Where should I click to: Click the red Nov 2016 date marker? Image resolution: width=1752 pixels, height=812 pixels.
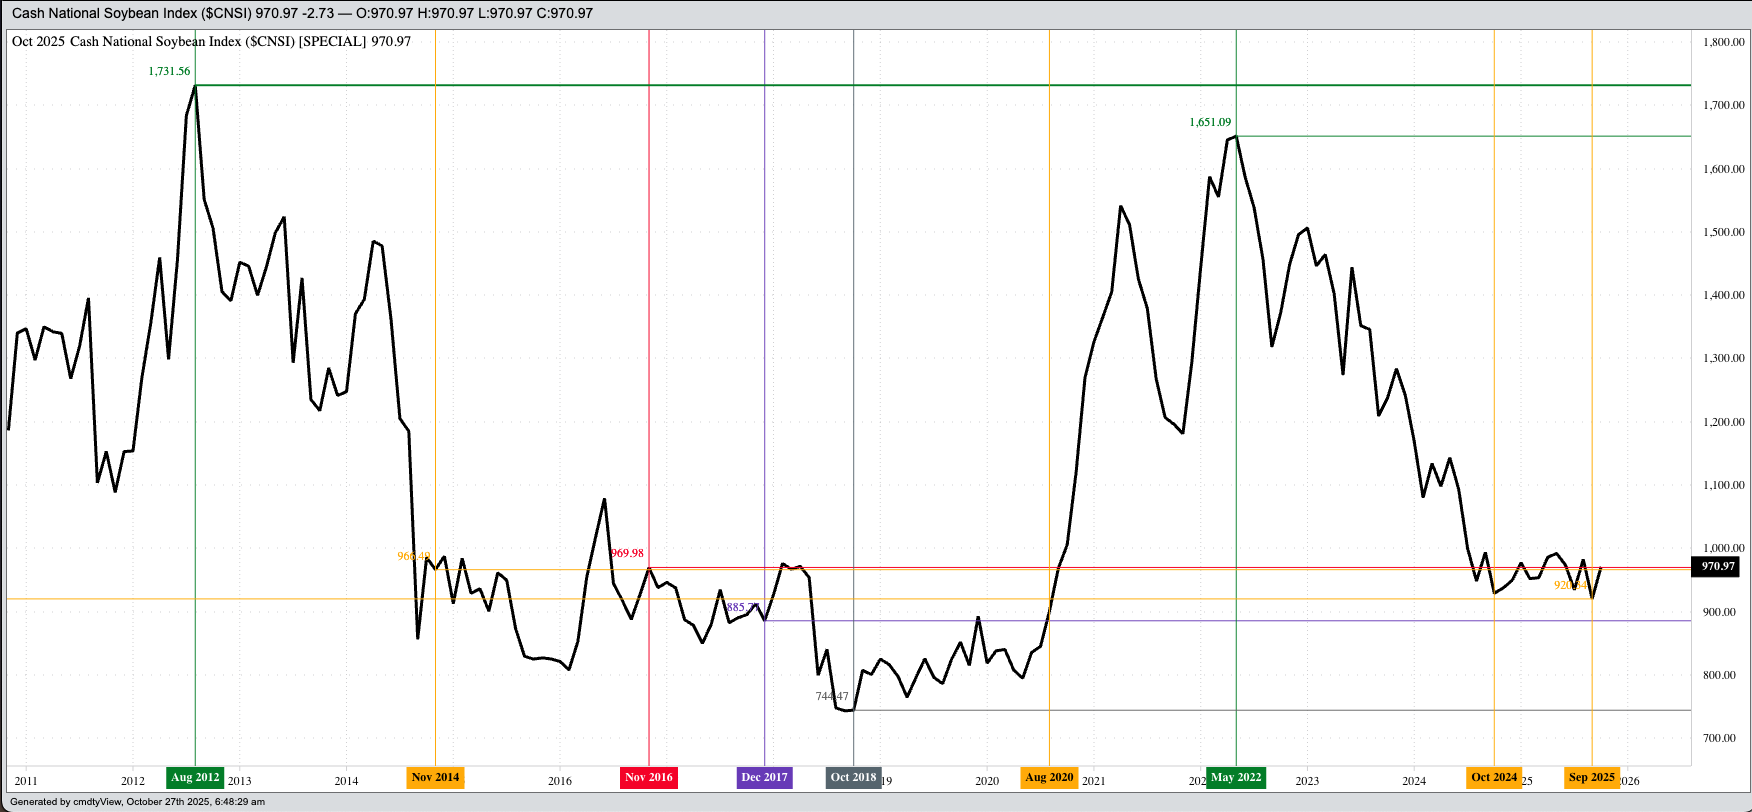[x=649, y=777]
